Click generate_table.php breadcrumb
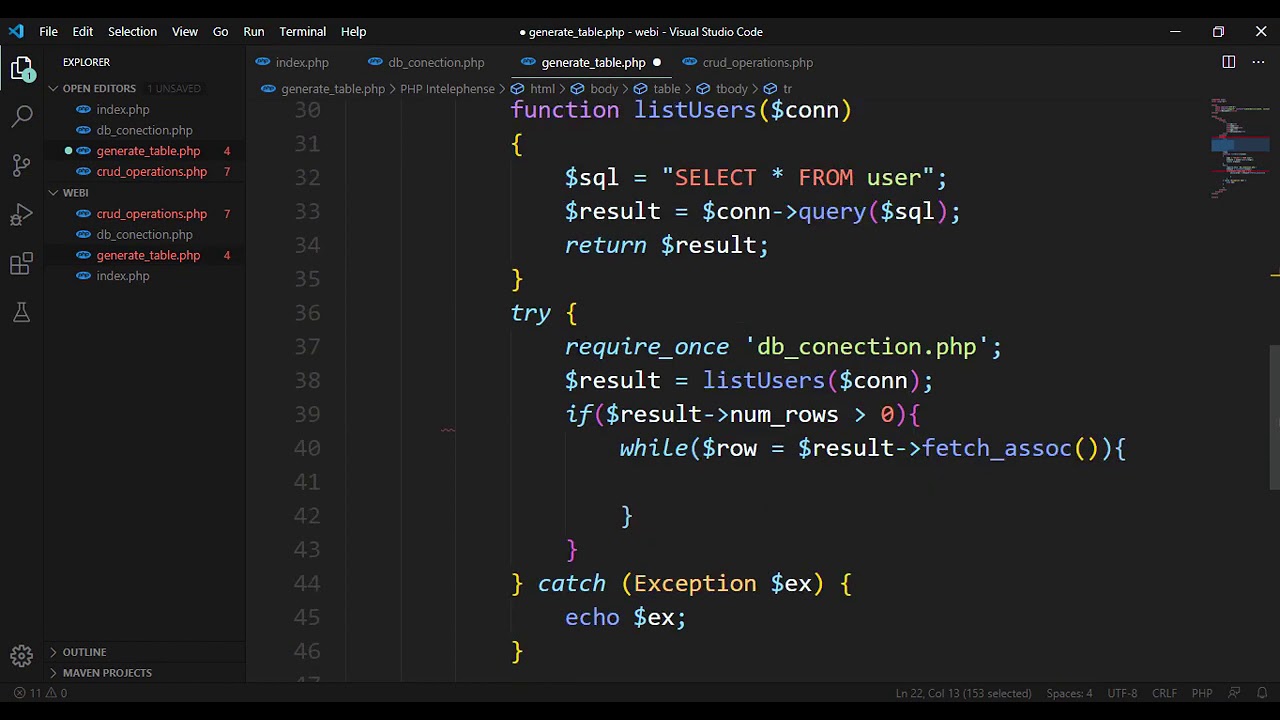The image size is (1280, 720). click(x=323, y=89)
